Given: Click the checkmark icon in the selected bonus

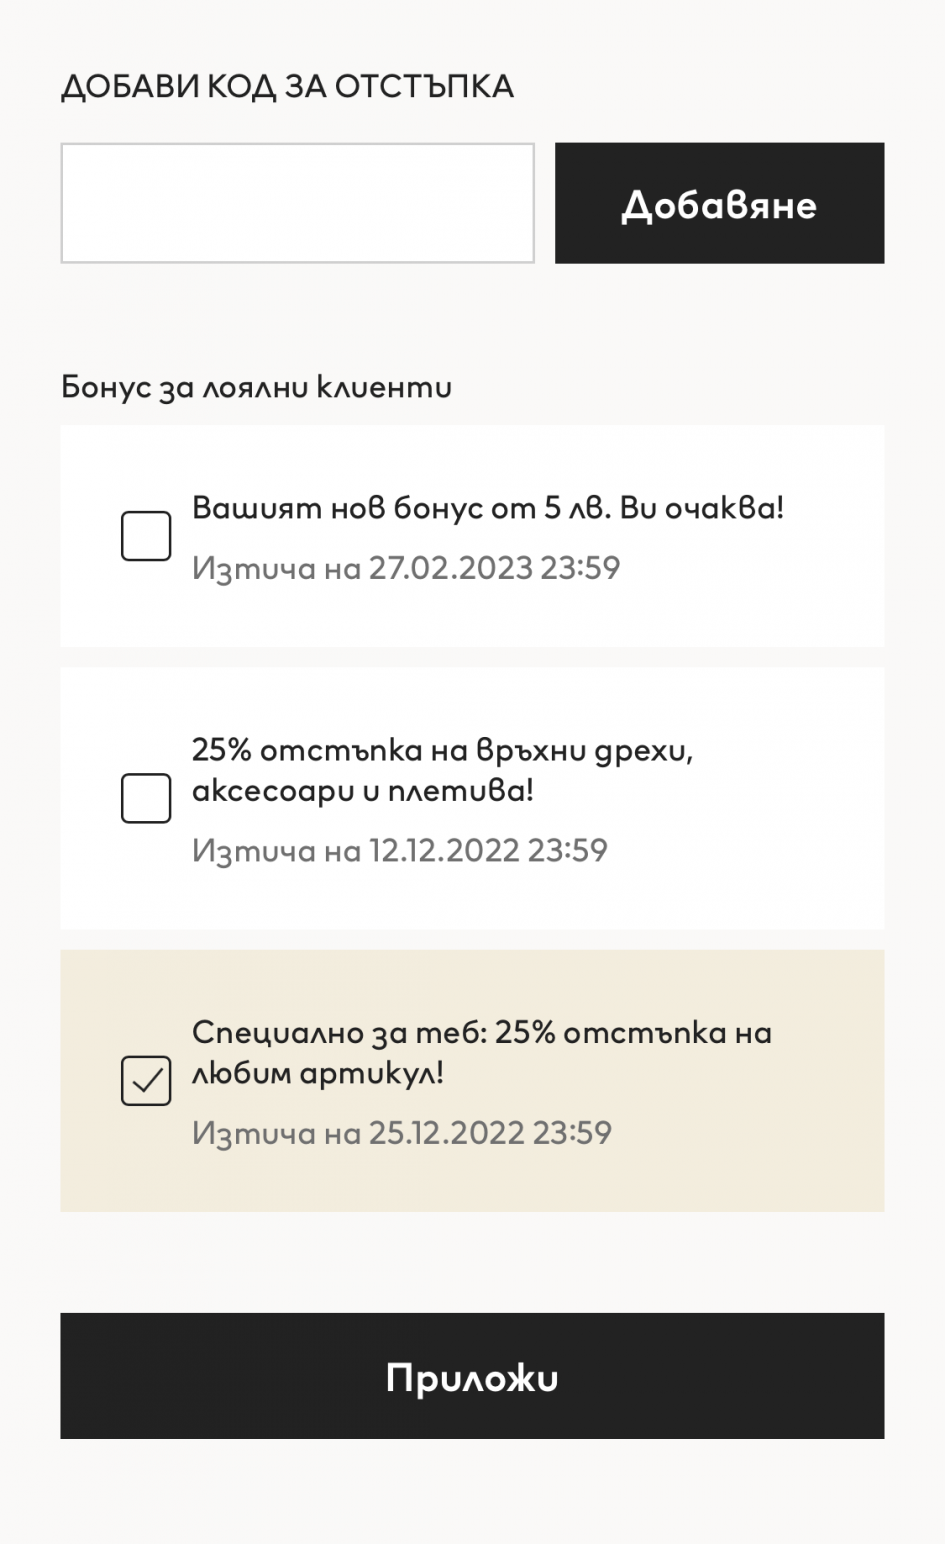Looking at the screenshot, I should pos(146,1081).
